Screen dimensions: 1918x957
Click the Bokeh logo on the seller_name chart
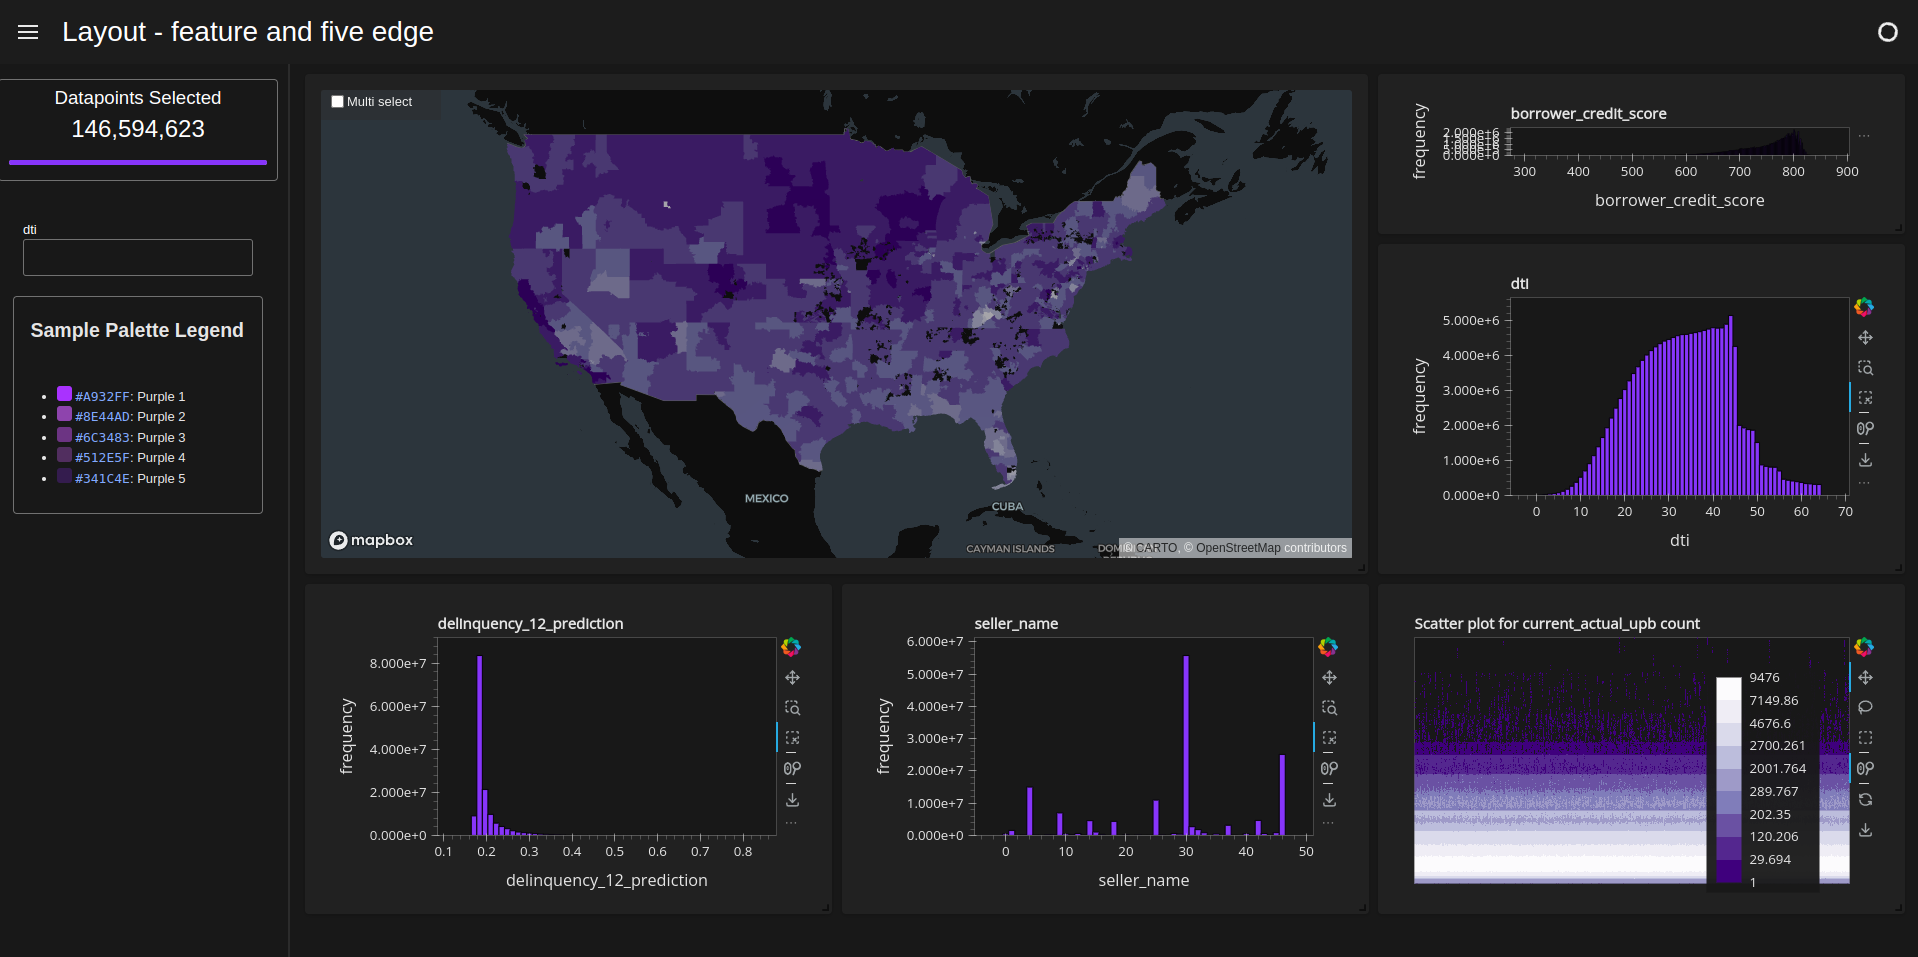coord(1328,647)
